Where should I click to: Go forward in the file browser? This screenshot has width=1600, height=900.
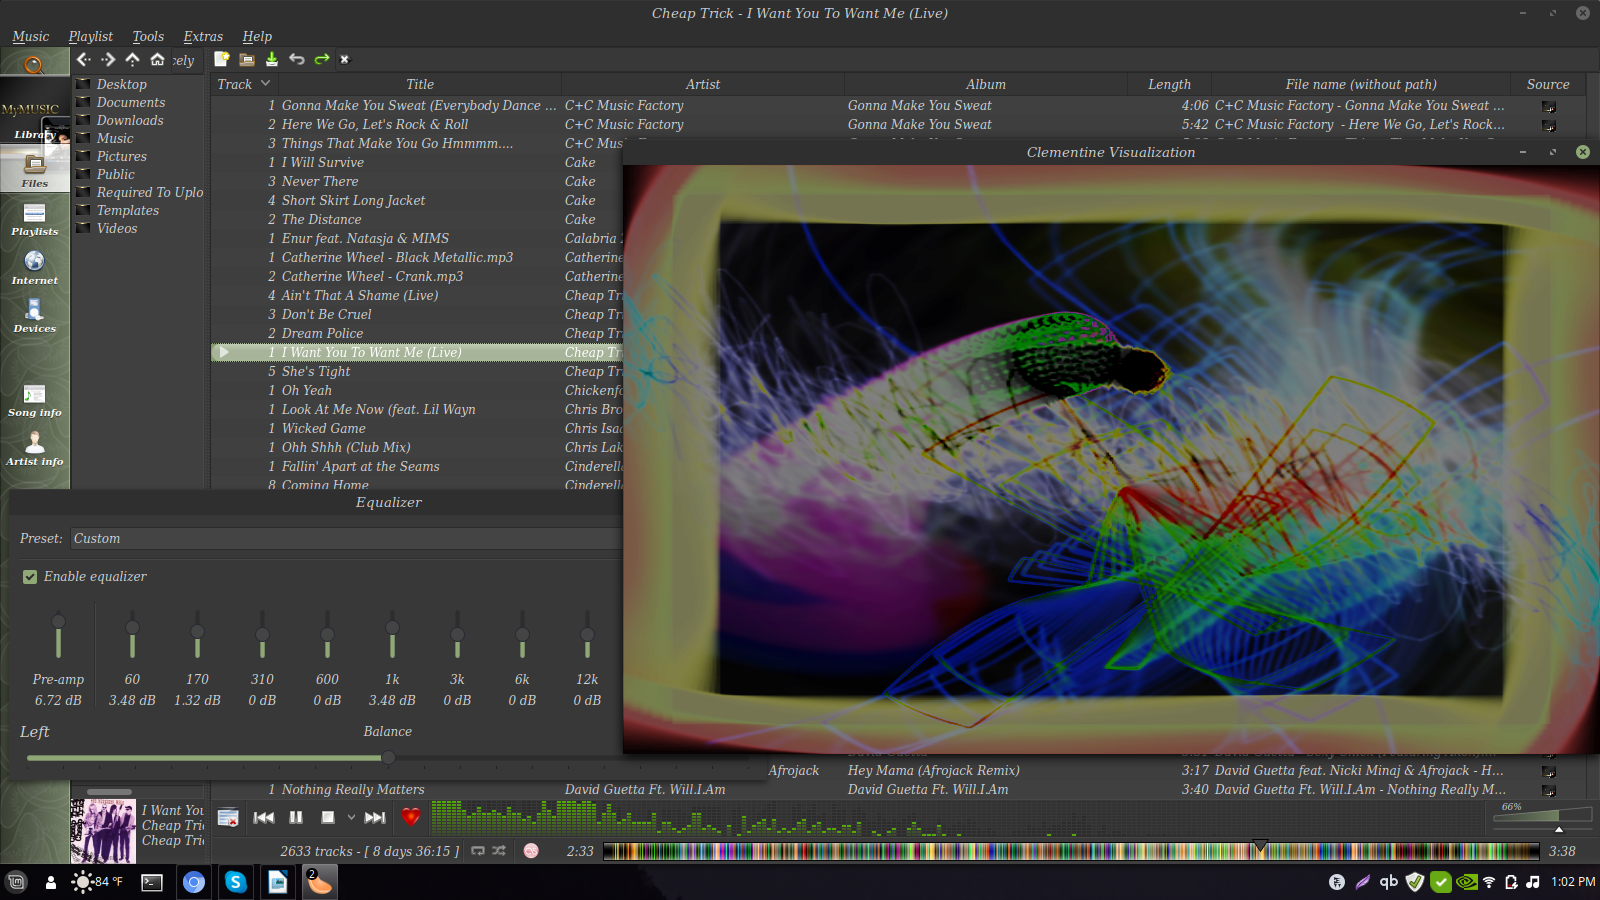point(108,60)
